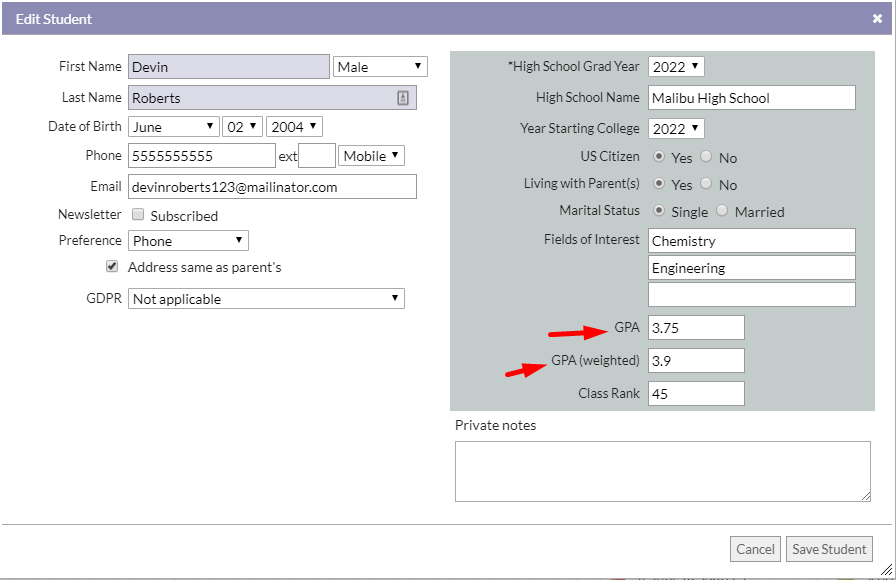Expand the birth month dropdown showing June
The image size is (896, 580).
[174, 127]
